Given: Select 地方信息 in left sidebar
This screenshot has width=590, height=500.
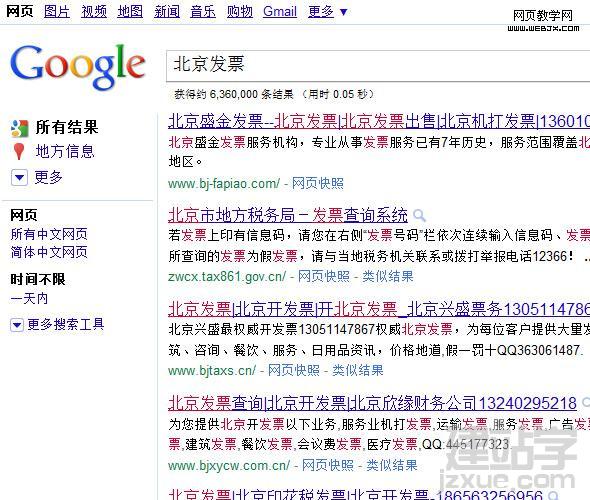Looking at the screenshot, I should [65, 152].
